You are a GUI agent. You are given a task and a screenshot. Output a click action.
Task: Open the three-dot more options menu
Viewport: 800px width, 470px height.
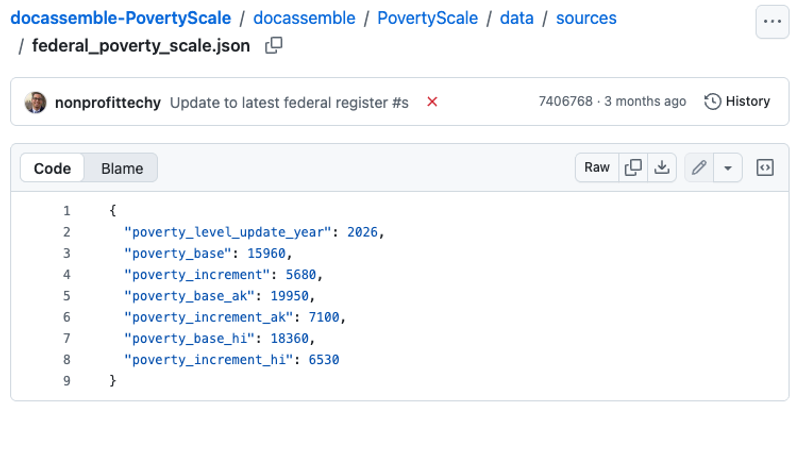point(772,21)
